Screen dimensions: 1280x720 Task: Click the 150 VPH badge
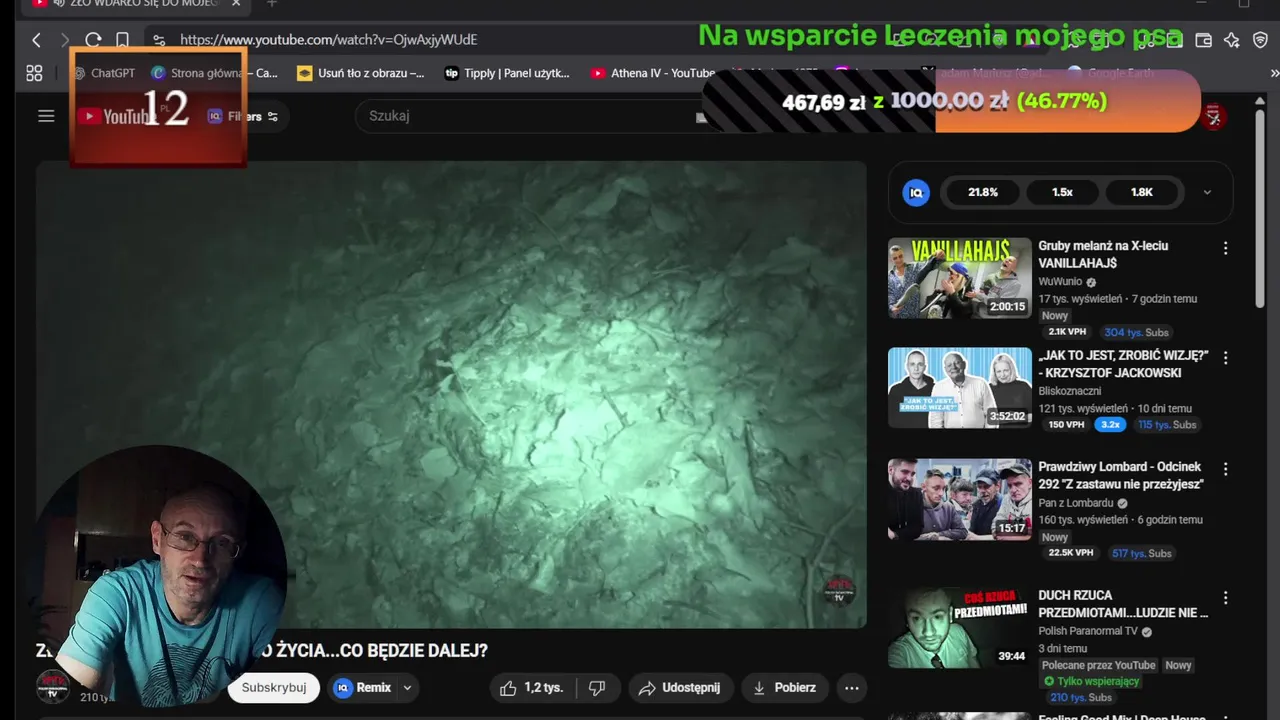pyautogui.click(x=1064, y=424)
